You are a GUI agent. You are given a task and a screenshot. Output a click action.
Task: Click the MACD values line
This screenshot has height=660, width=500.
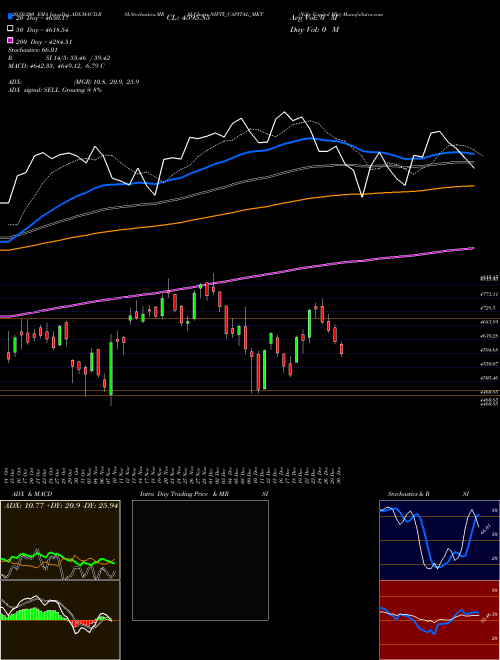(x=56, y=66)
